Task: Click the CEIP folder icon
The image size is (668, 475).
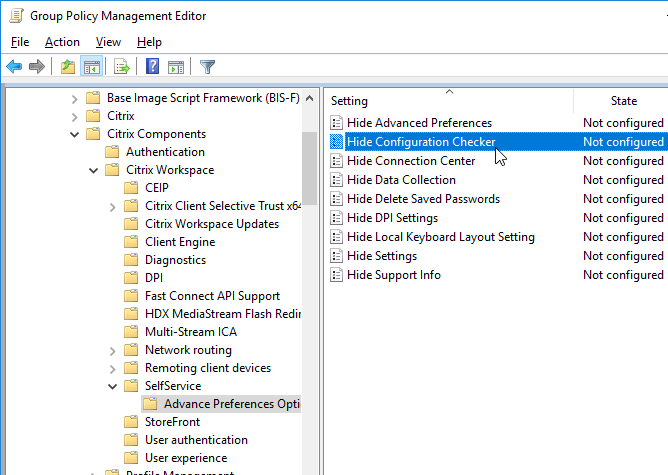Action: (x=131, y=188)
